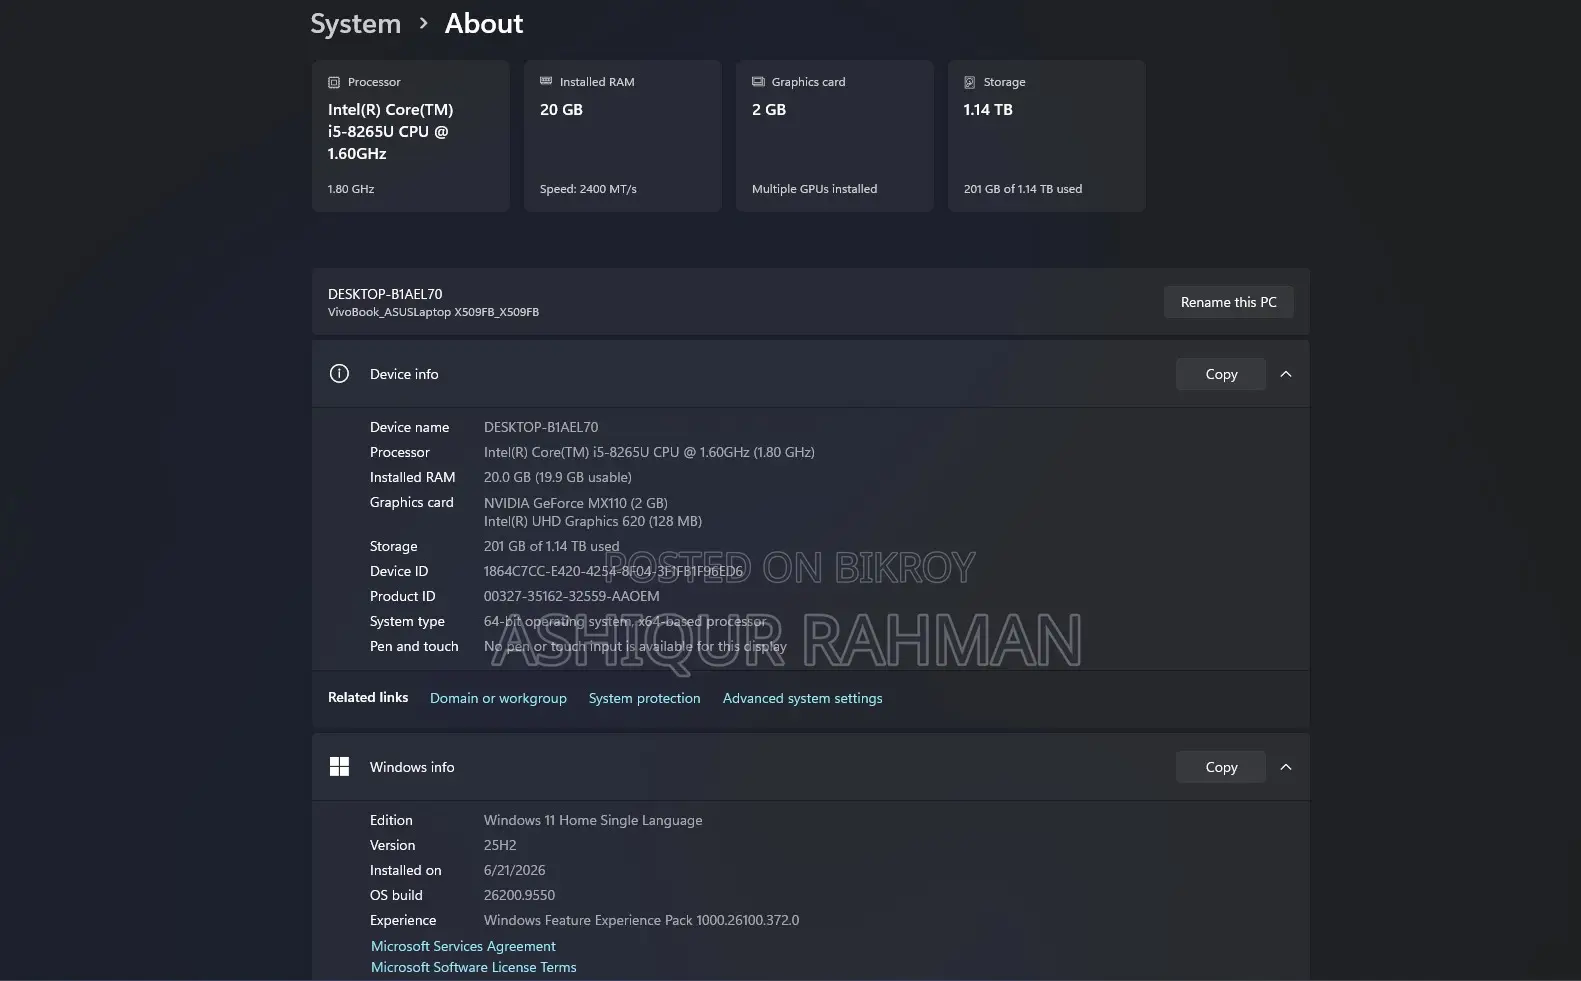Select the 1.80 GHz processor speed text
This screenshot has height=981, width=1581.
[351, 189]
